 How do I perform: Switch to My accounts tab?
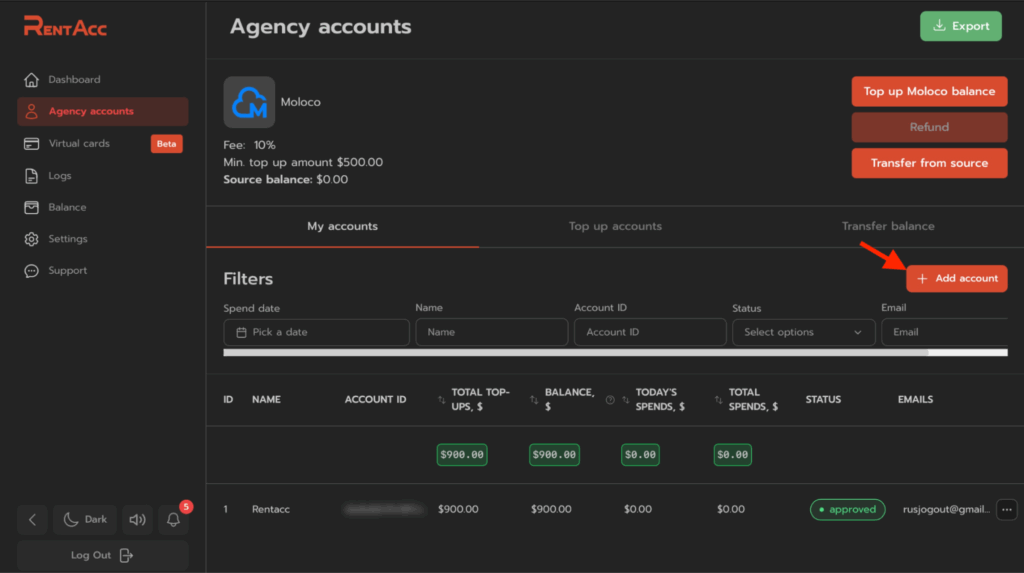click(x=342, y=226)
